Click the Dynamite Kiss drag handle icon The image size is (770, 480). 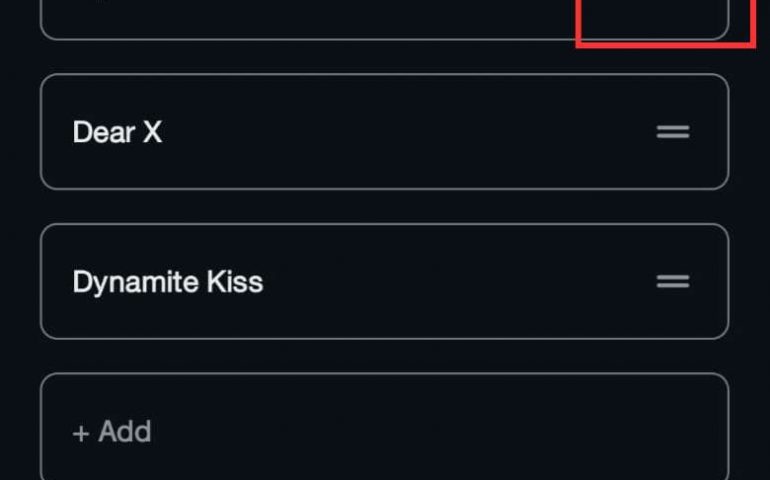coord(673,282)
